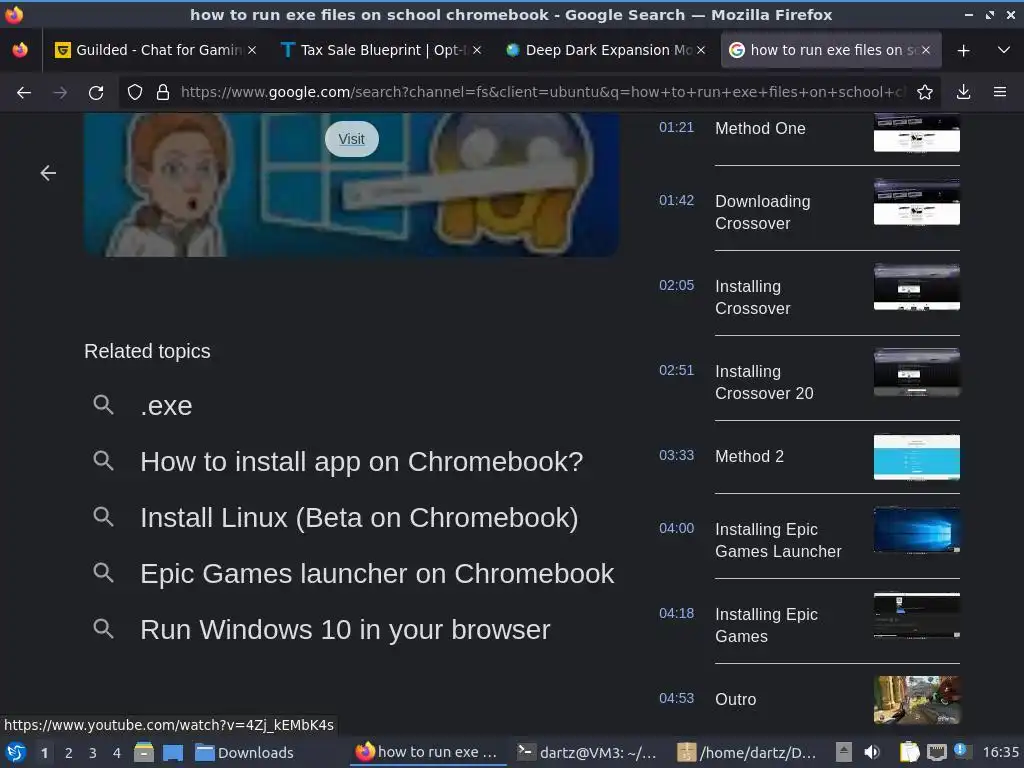Go back with the Firefox back arrow
The image size is (1024, 768).
24,93
